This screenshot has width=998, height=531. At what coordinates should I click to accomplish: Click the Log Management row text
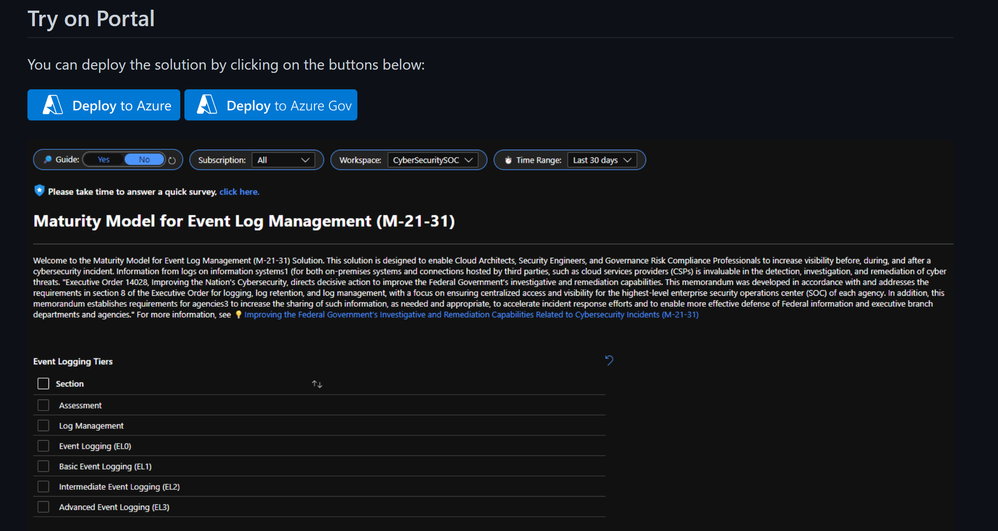coord(91,426)
